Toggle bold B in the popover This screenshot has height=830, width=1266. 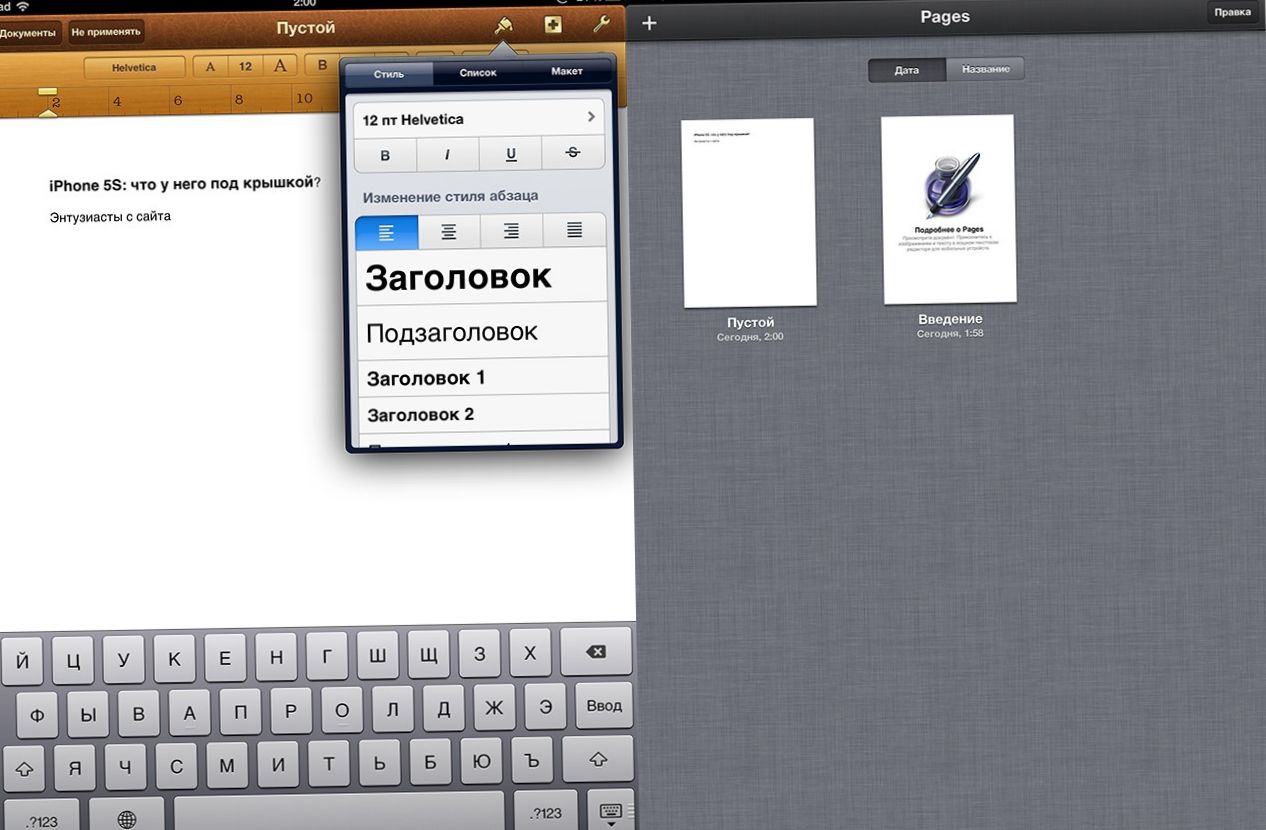pyautogui.click(x=385, y=154)
